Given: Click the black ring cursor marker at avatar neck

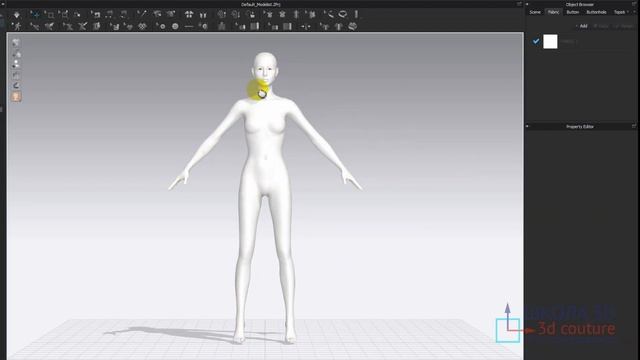Looking at the screenshot, I should coord(262,94).
